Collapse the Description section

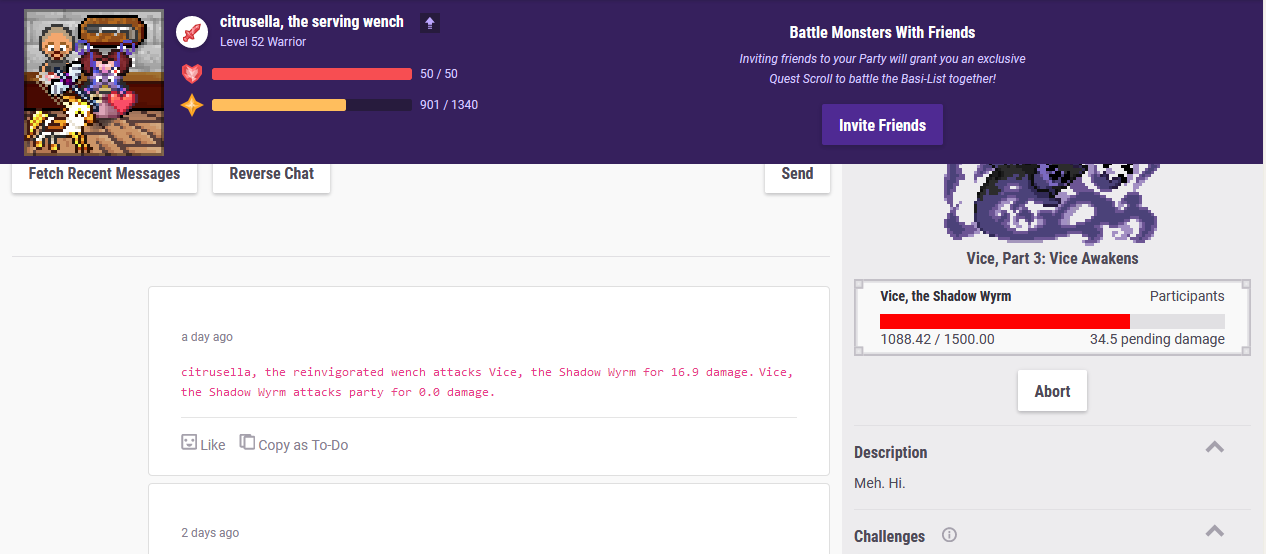point(1214,447)
